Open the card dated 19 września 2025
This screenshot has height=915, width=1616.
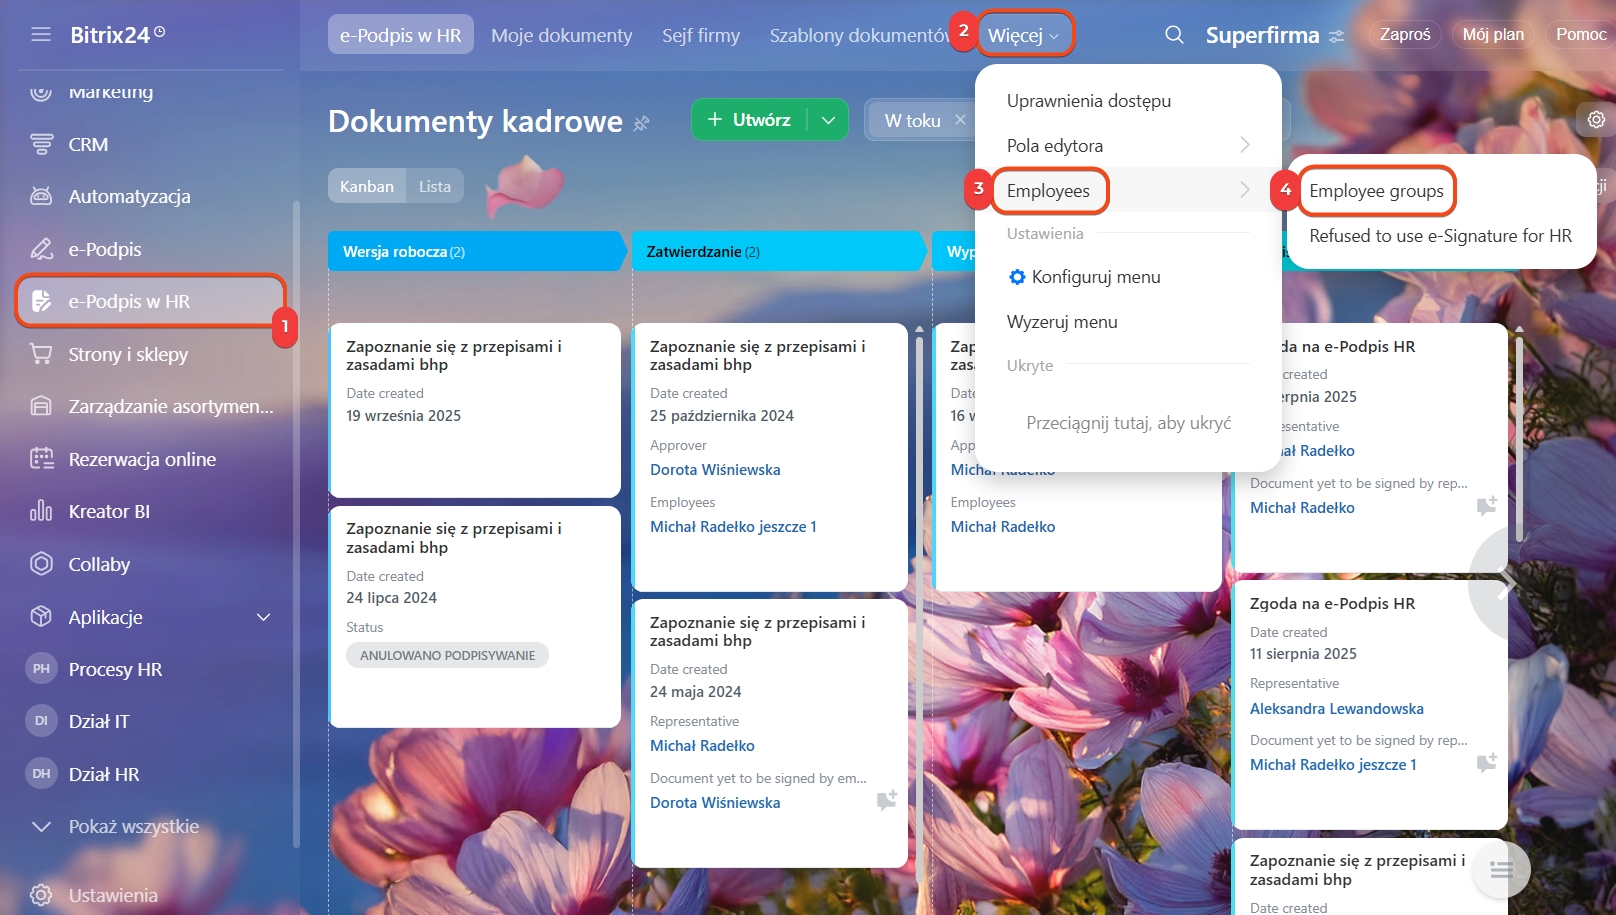[475, 410]
